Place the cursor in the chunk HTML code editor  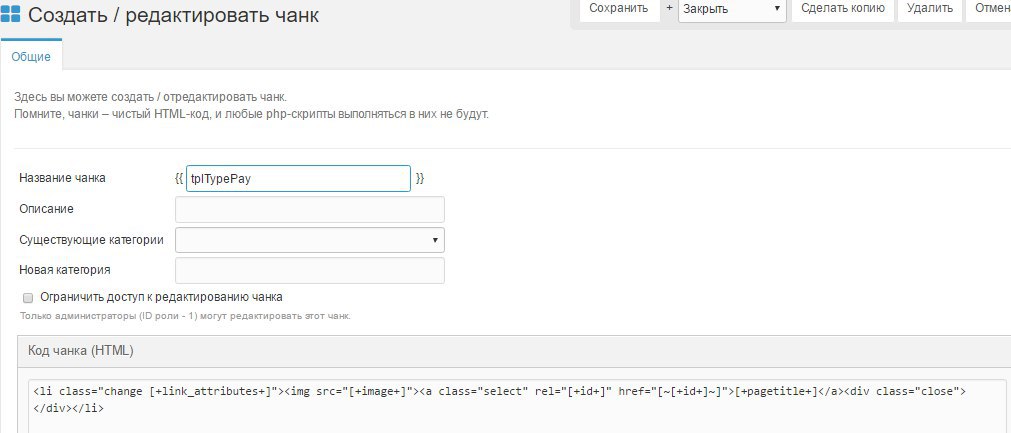pos(516,406)
